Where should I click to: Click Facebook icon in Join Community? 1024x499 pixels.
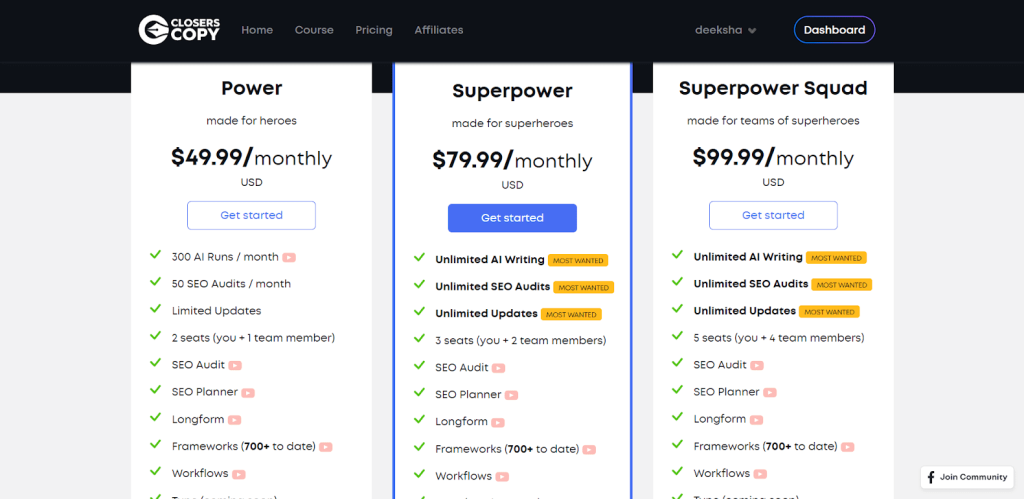(931, 477)
